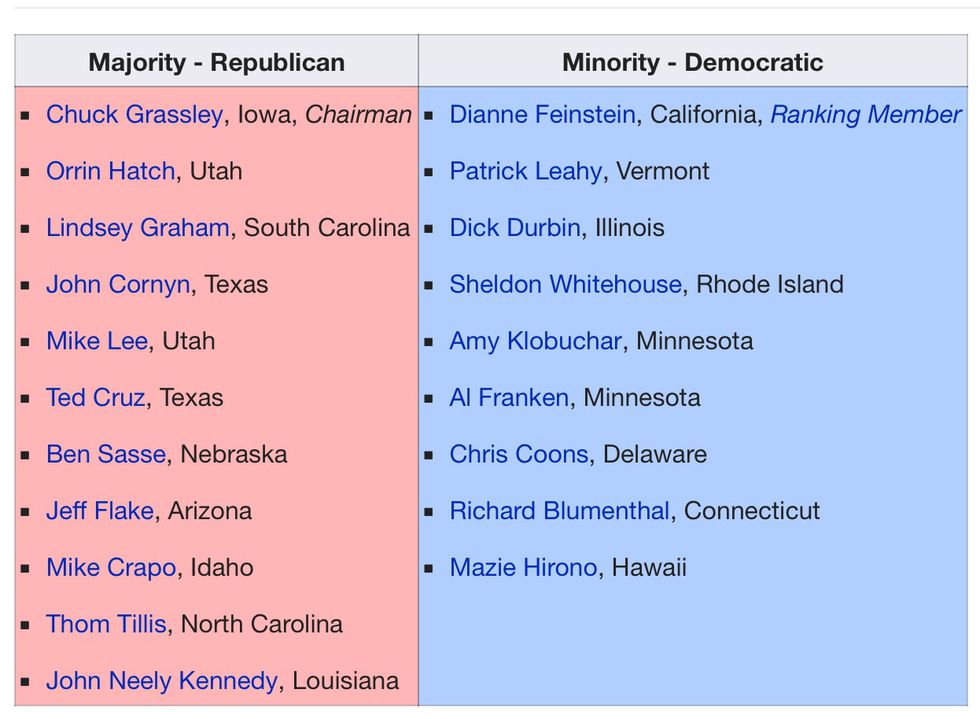Open the Ranking Member link
This screenshot has height=719, width=980.
pyautogui.click(x=865, y=115)
